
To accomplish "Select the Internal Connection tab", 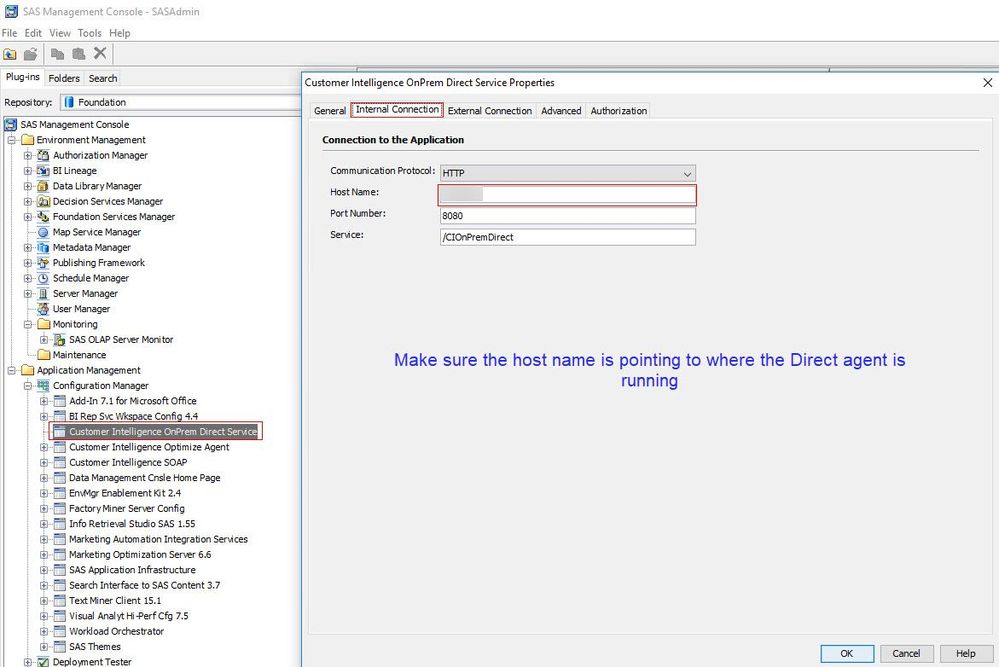I will 397,110.
